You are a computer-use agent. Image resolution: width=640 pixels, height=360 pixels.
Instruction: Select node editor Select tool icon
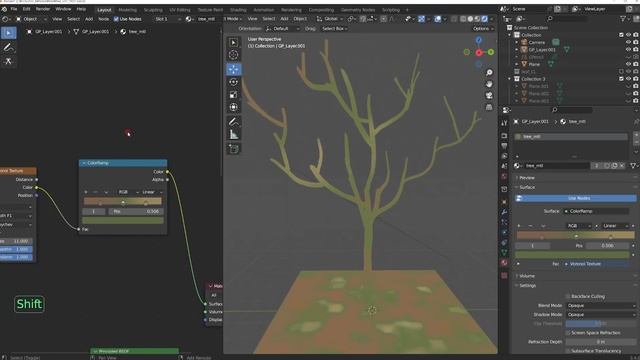[9, 33]
